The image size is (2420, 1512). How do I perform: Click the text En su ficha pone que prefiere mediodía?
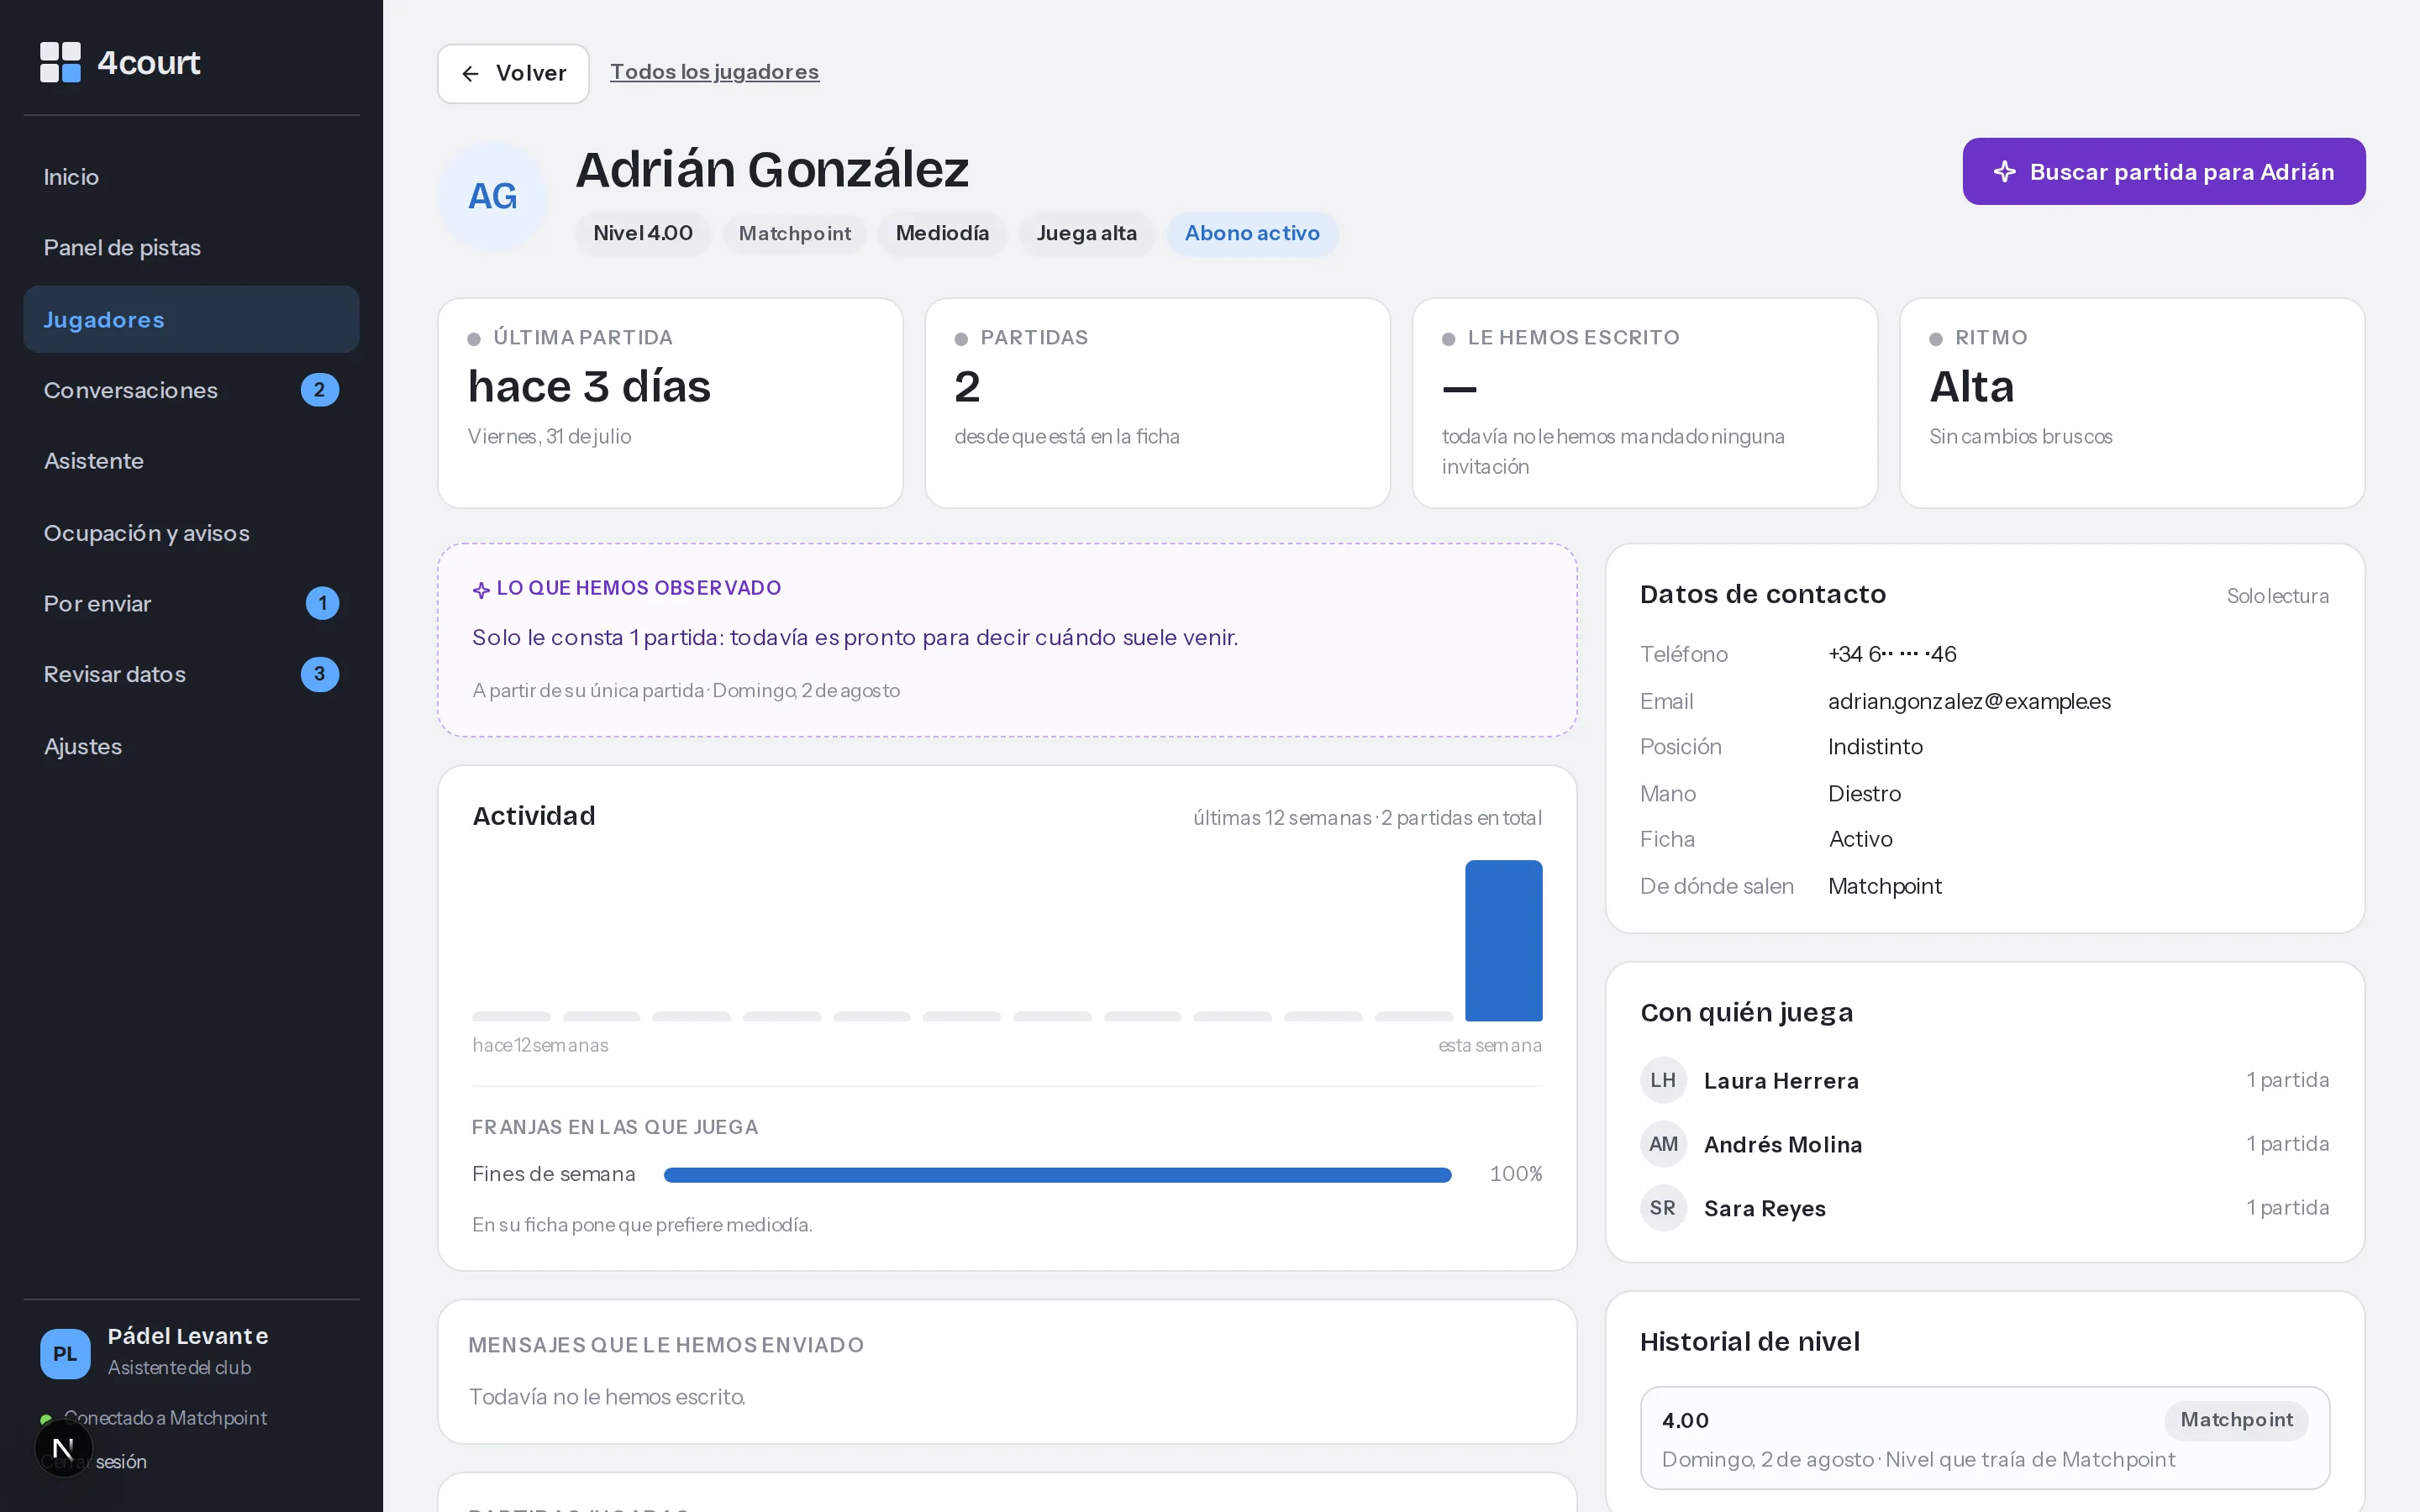click(x=642, y=1225)
